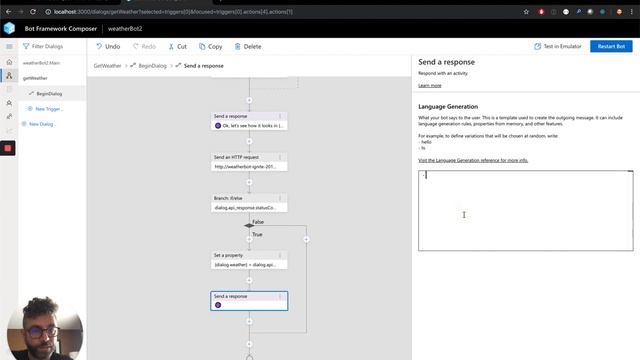Image resolution: width=640 pixels, height=360 pixels.
Task: Open the Bot Responses sidebar icon
Action: (x=9, y=103)
